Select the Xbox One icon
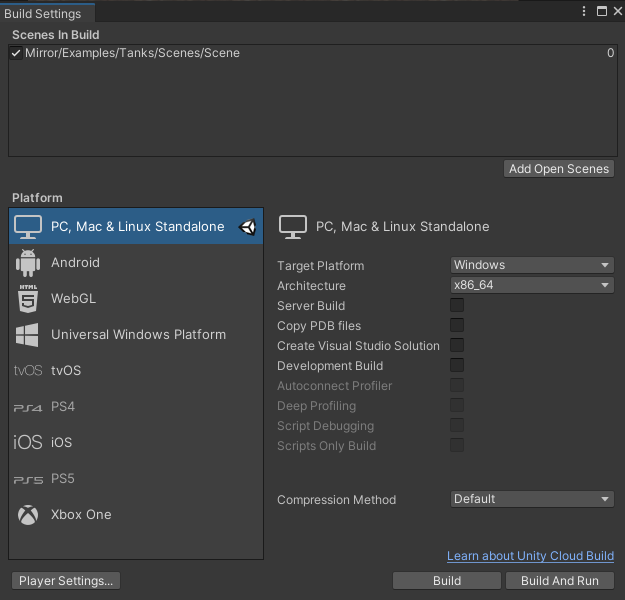625x600 pixels. pos(28,515)
